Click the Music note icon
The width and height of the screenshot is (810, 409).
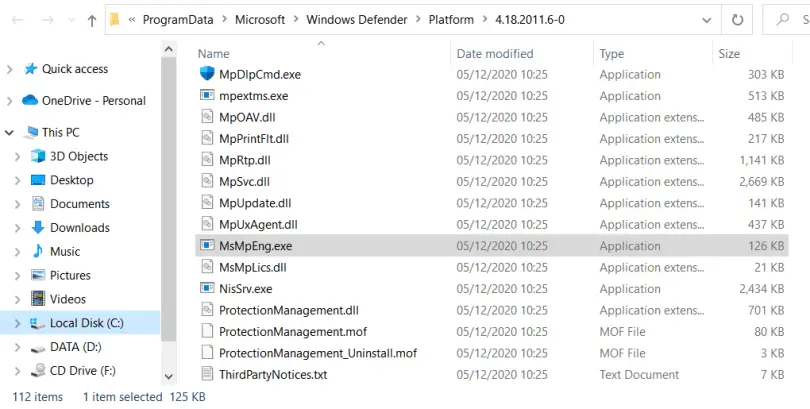[x=38, y=251]
